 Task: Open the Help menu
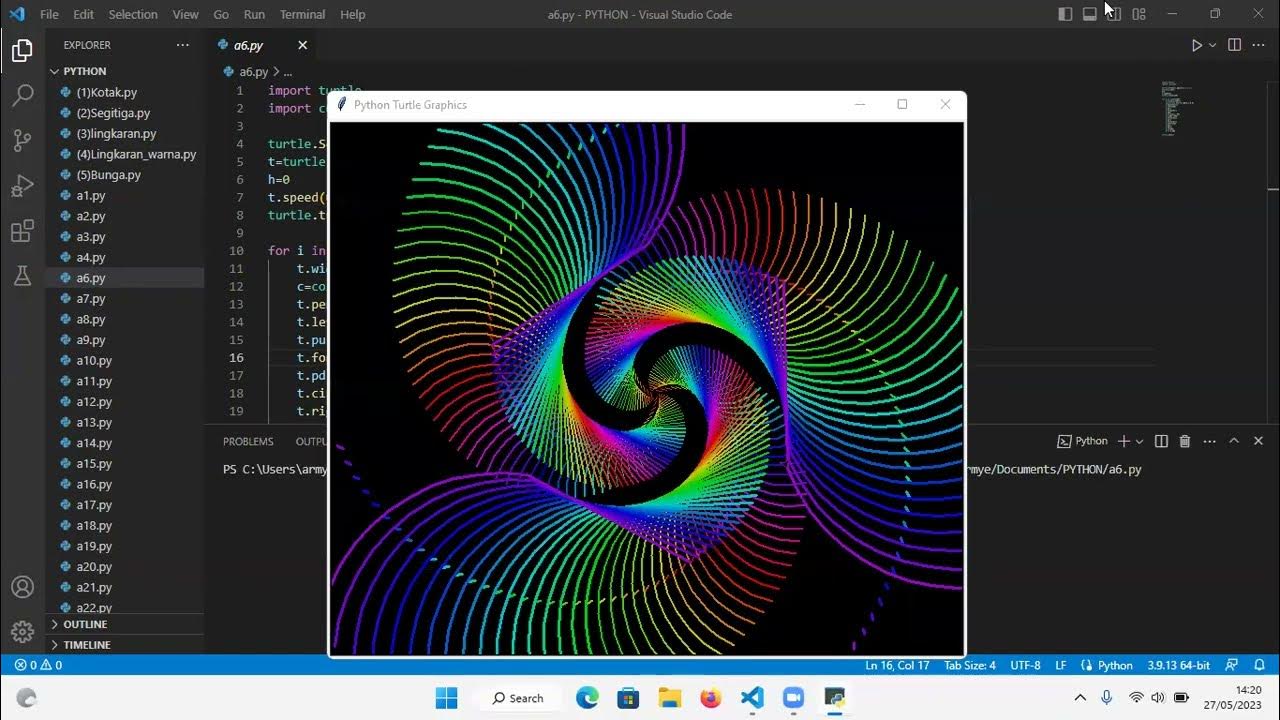click(352, 14)
